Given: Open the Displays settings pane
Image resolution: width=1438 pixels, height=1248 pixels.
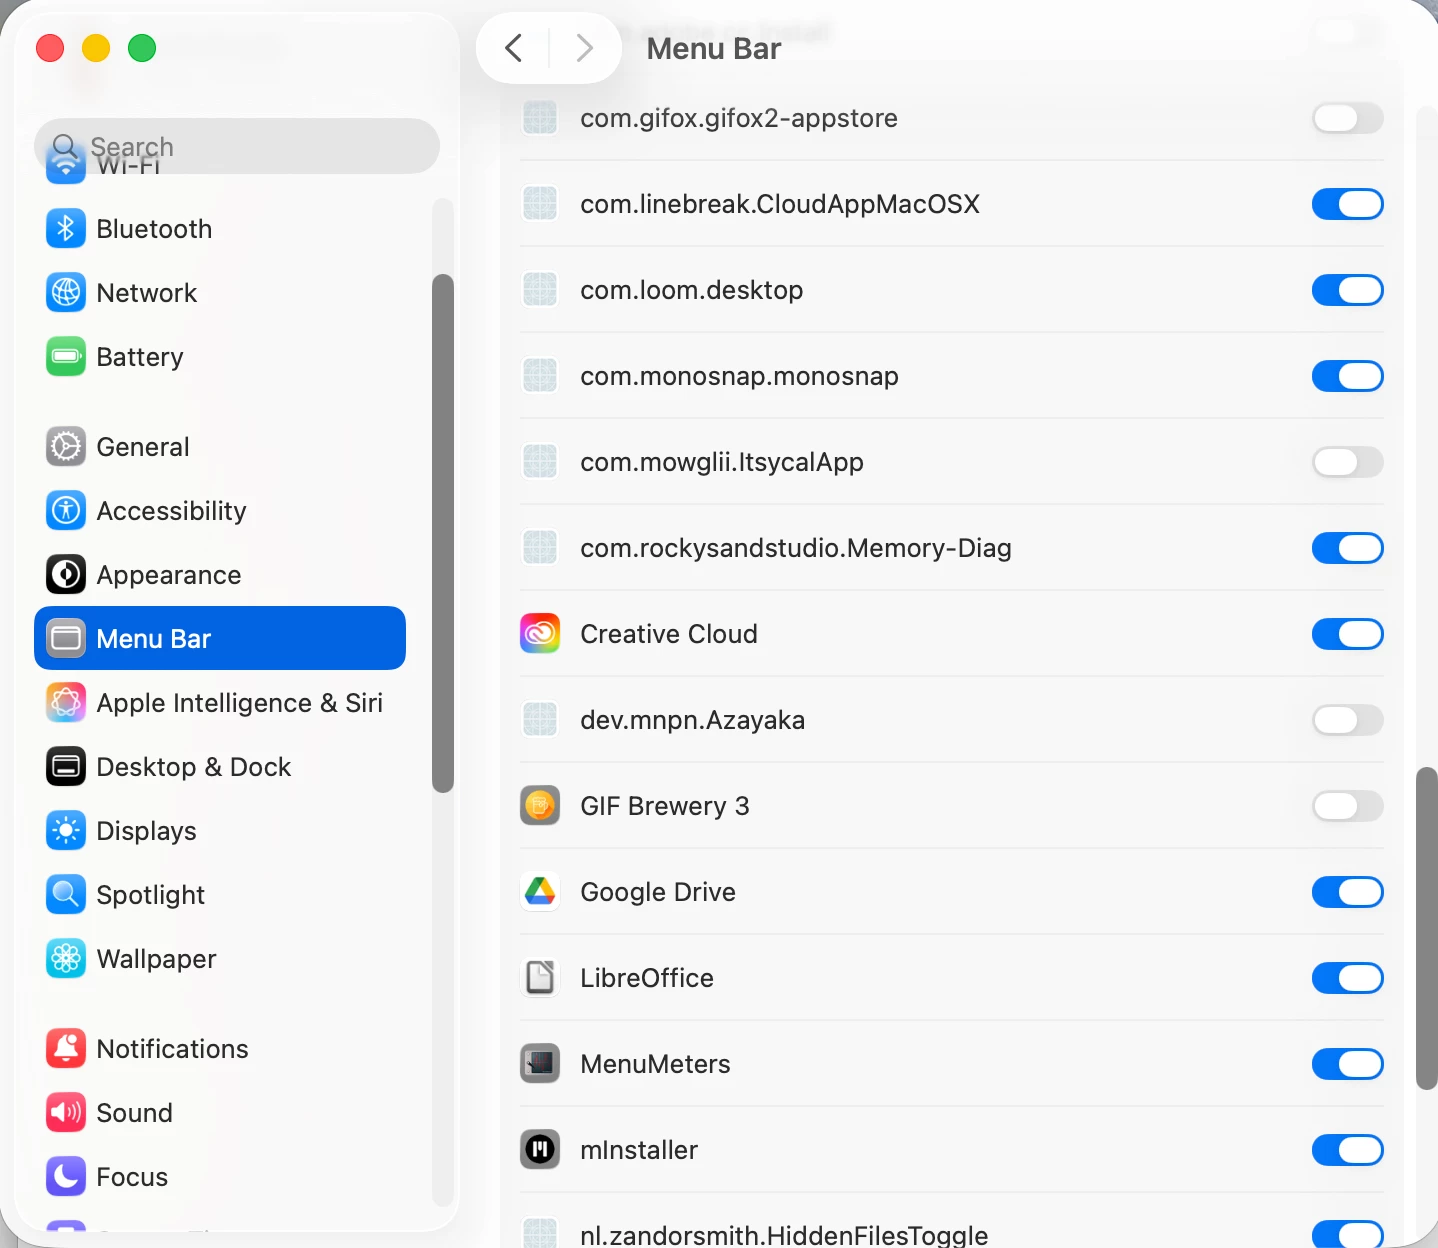Looking at the screenshot, I should click(x=220, y=831).
